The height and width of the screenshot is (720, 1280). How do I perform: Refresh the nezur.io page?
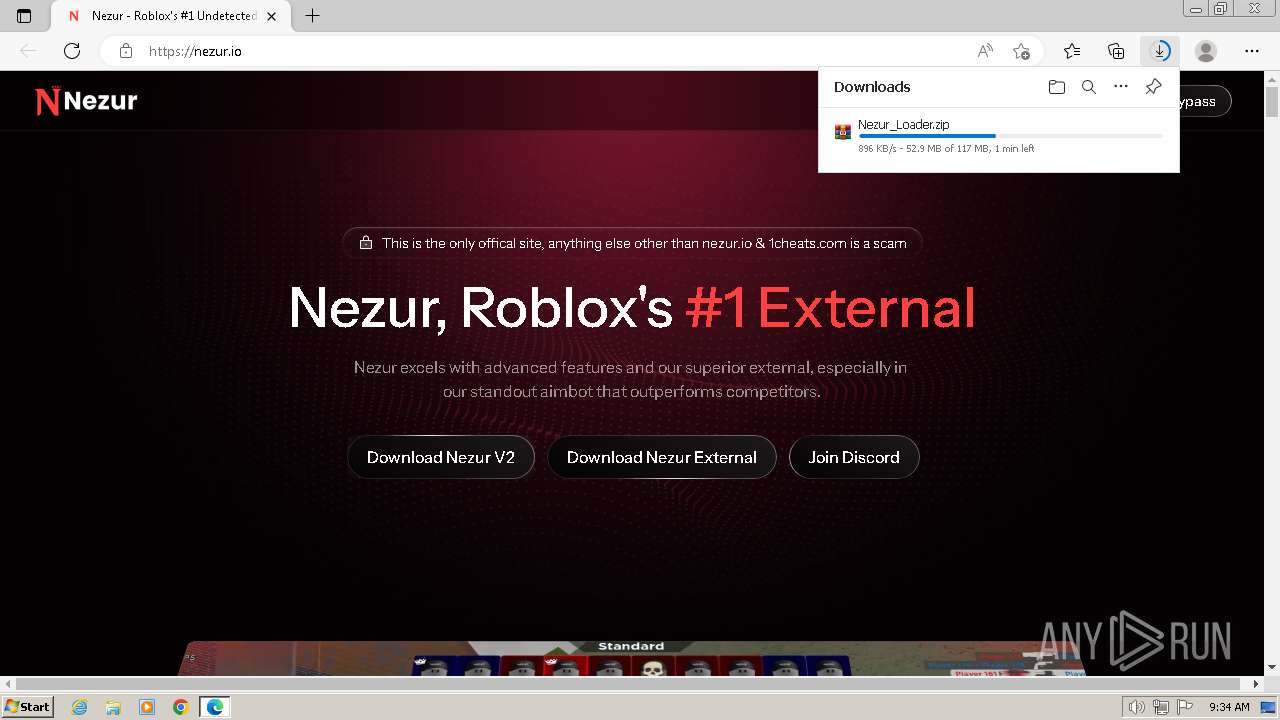72,51
